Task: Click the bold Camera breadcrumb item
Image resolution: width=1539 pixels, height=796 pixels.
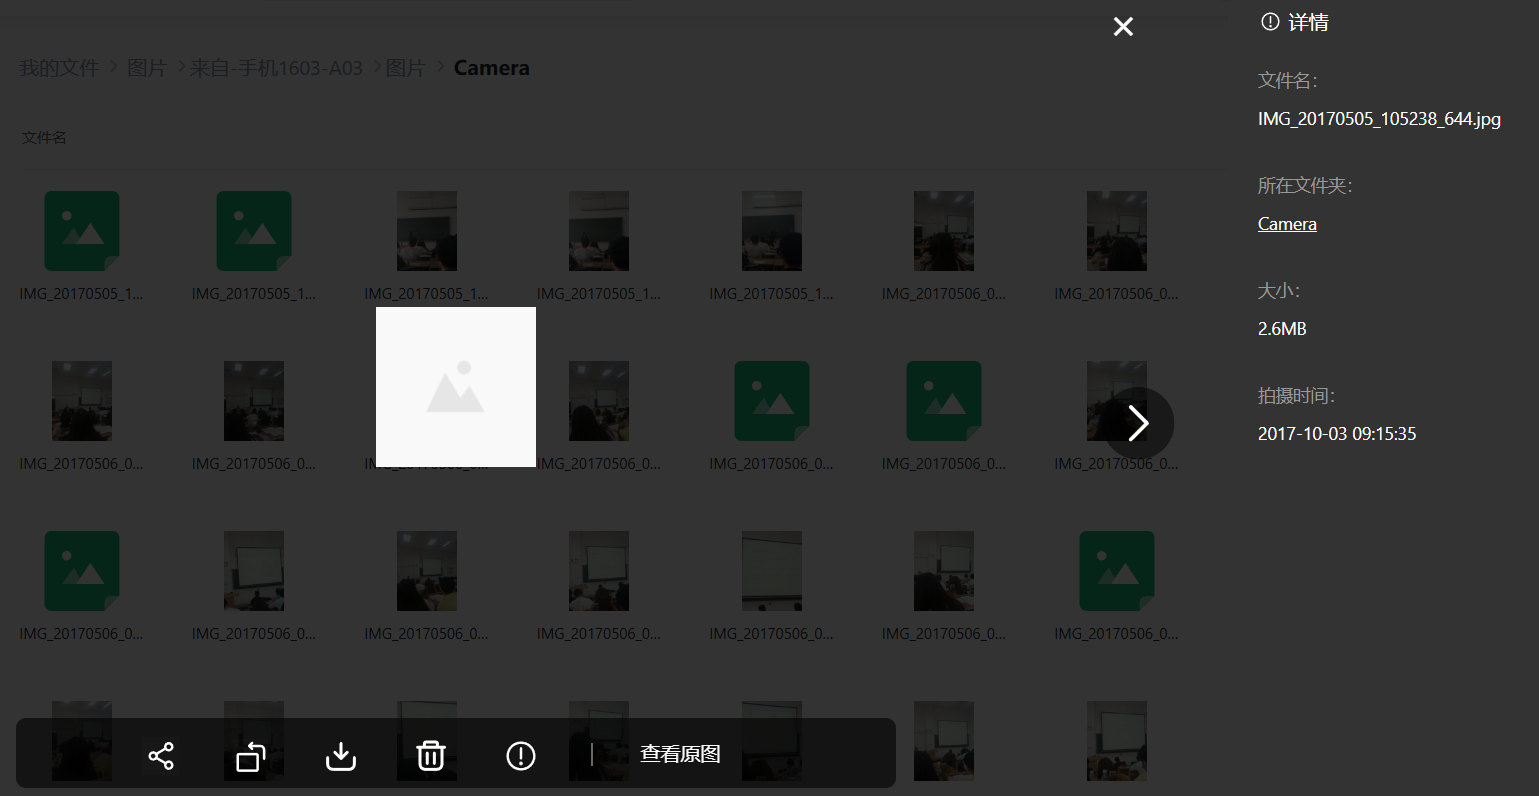Action: (x=492, y=68)
